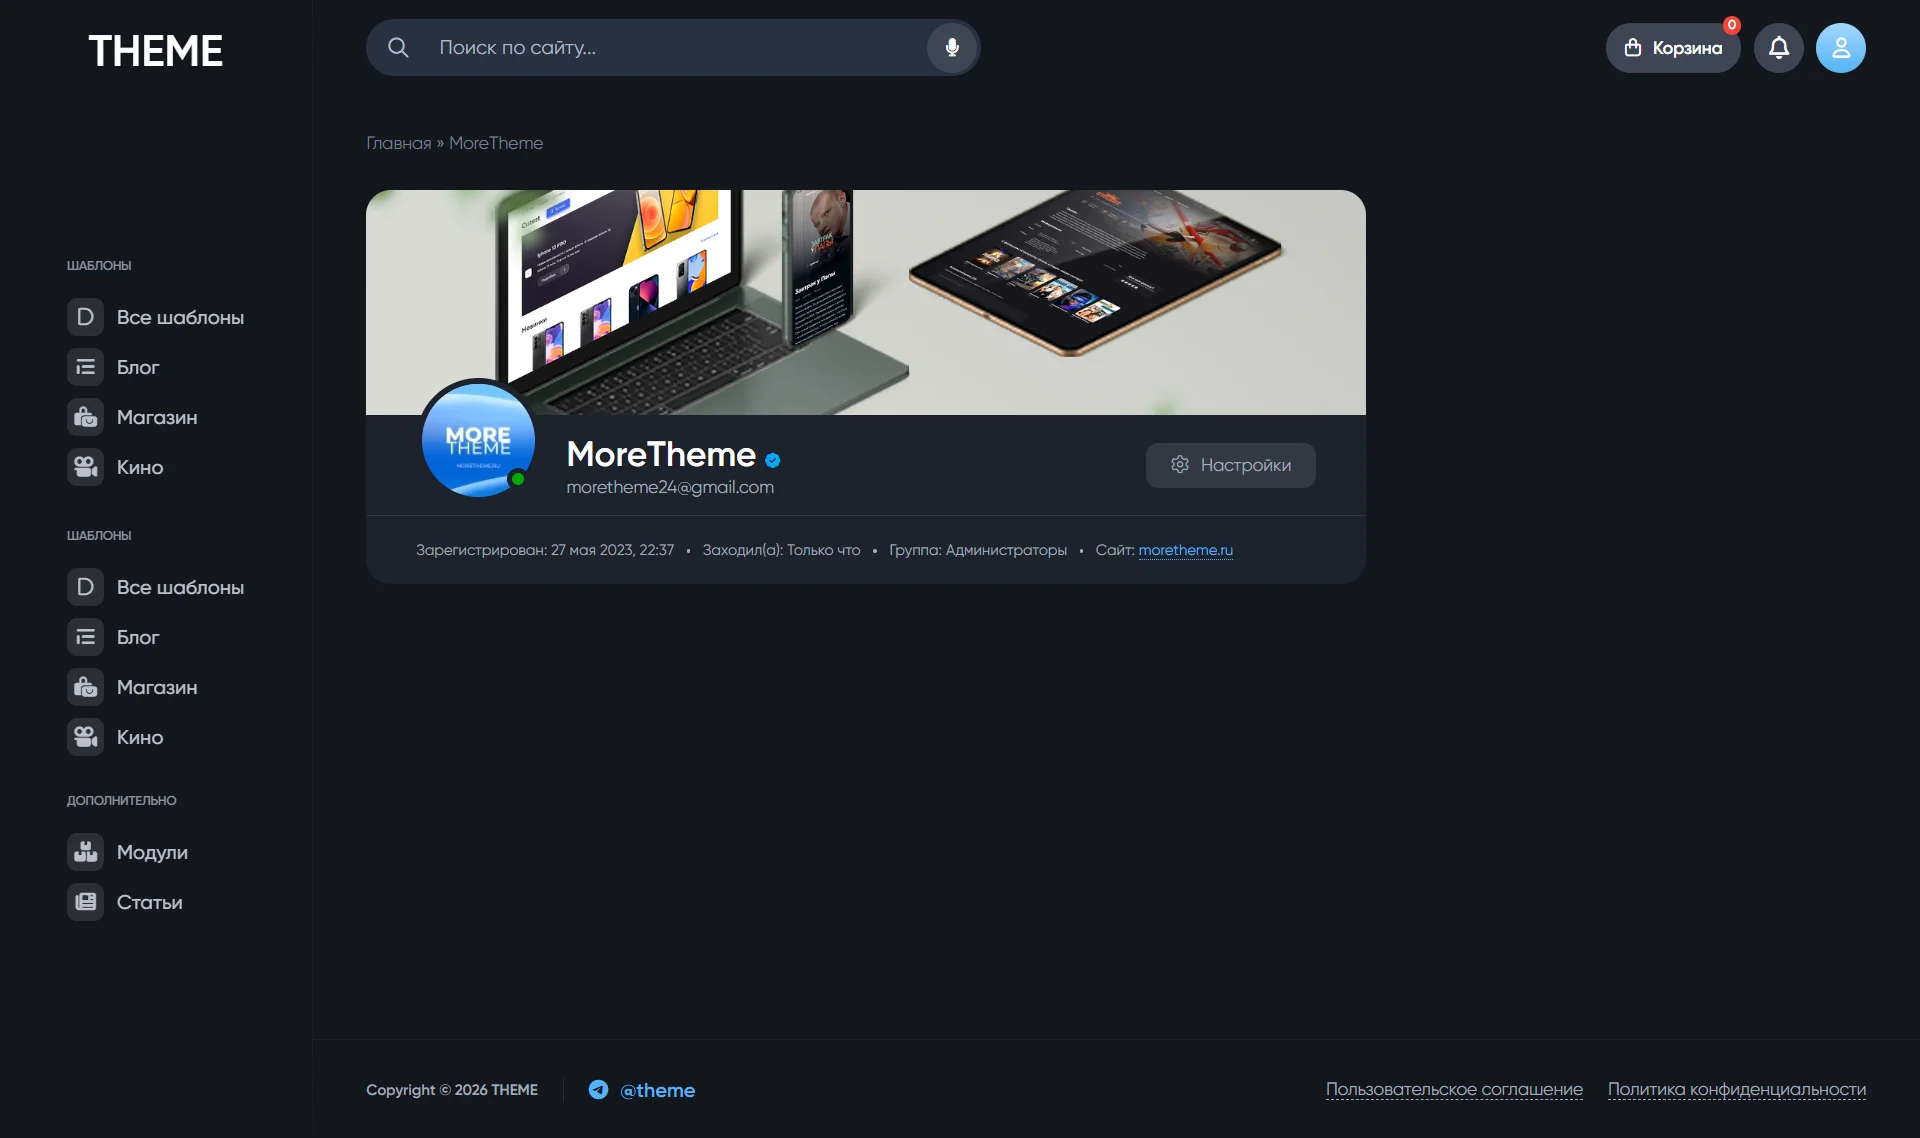Go to the second Блог menu item

click(114, 637)
